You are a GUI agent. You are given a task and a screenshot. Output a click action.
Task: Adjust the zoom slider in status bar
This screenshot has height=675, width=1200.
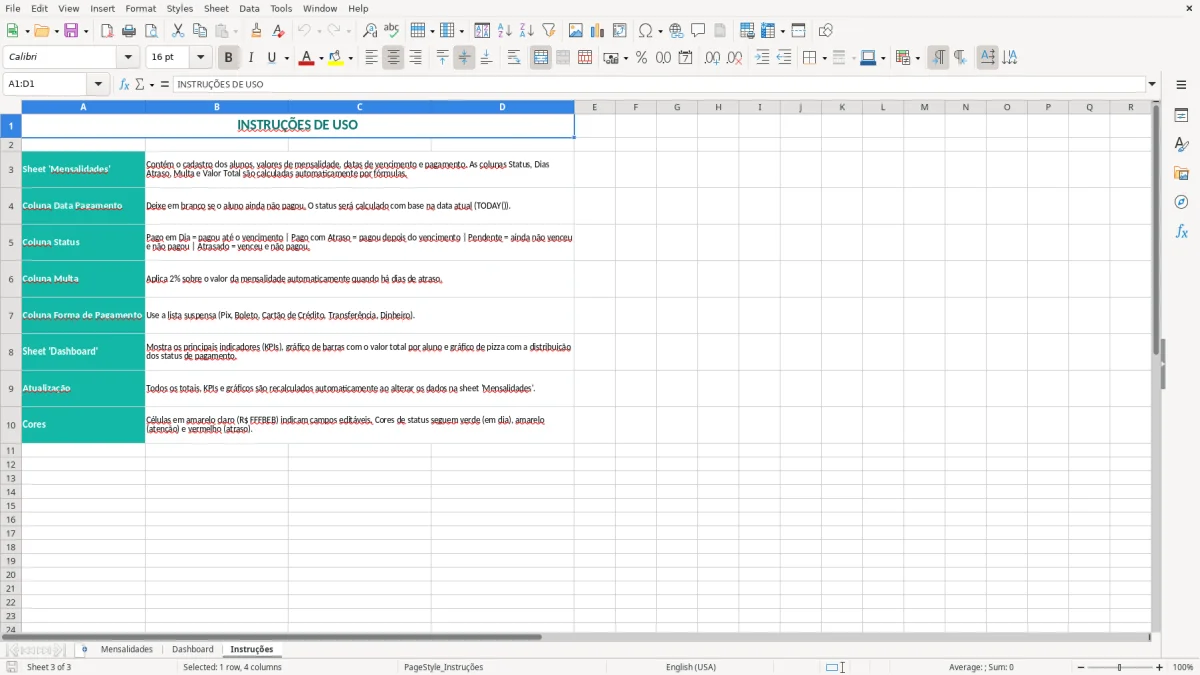pos(1119,667)
